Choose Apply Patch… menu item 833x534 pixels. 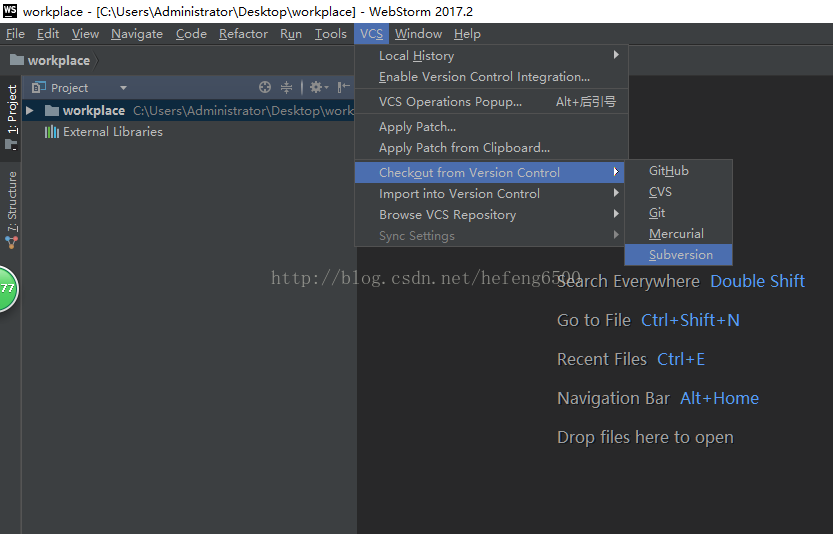(491, 126)
